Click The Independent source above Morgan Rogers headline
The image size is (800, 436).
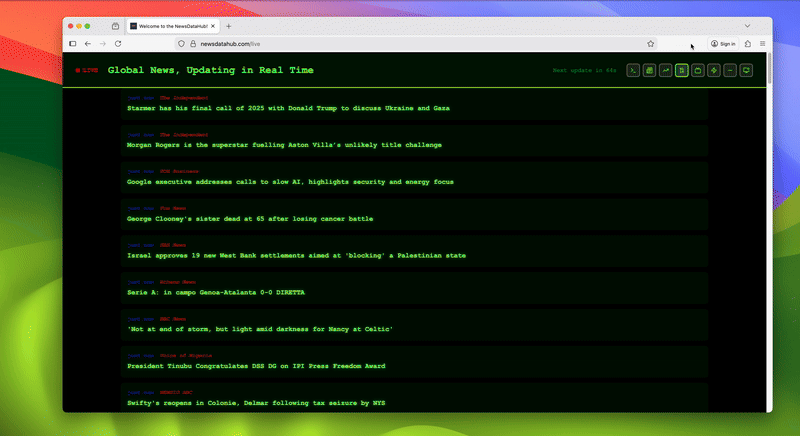tap(184, 135)
